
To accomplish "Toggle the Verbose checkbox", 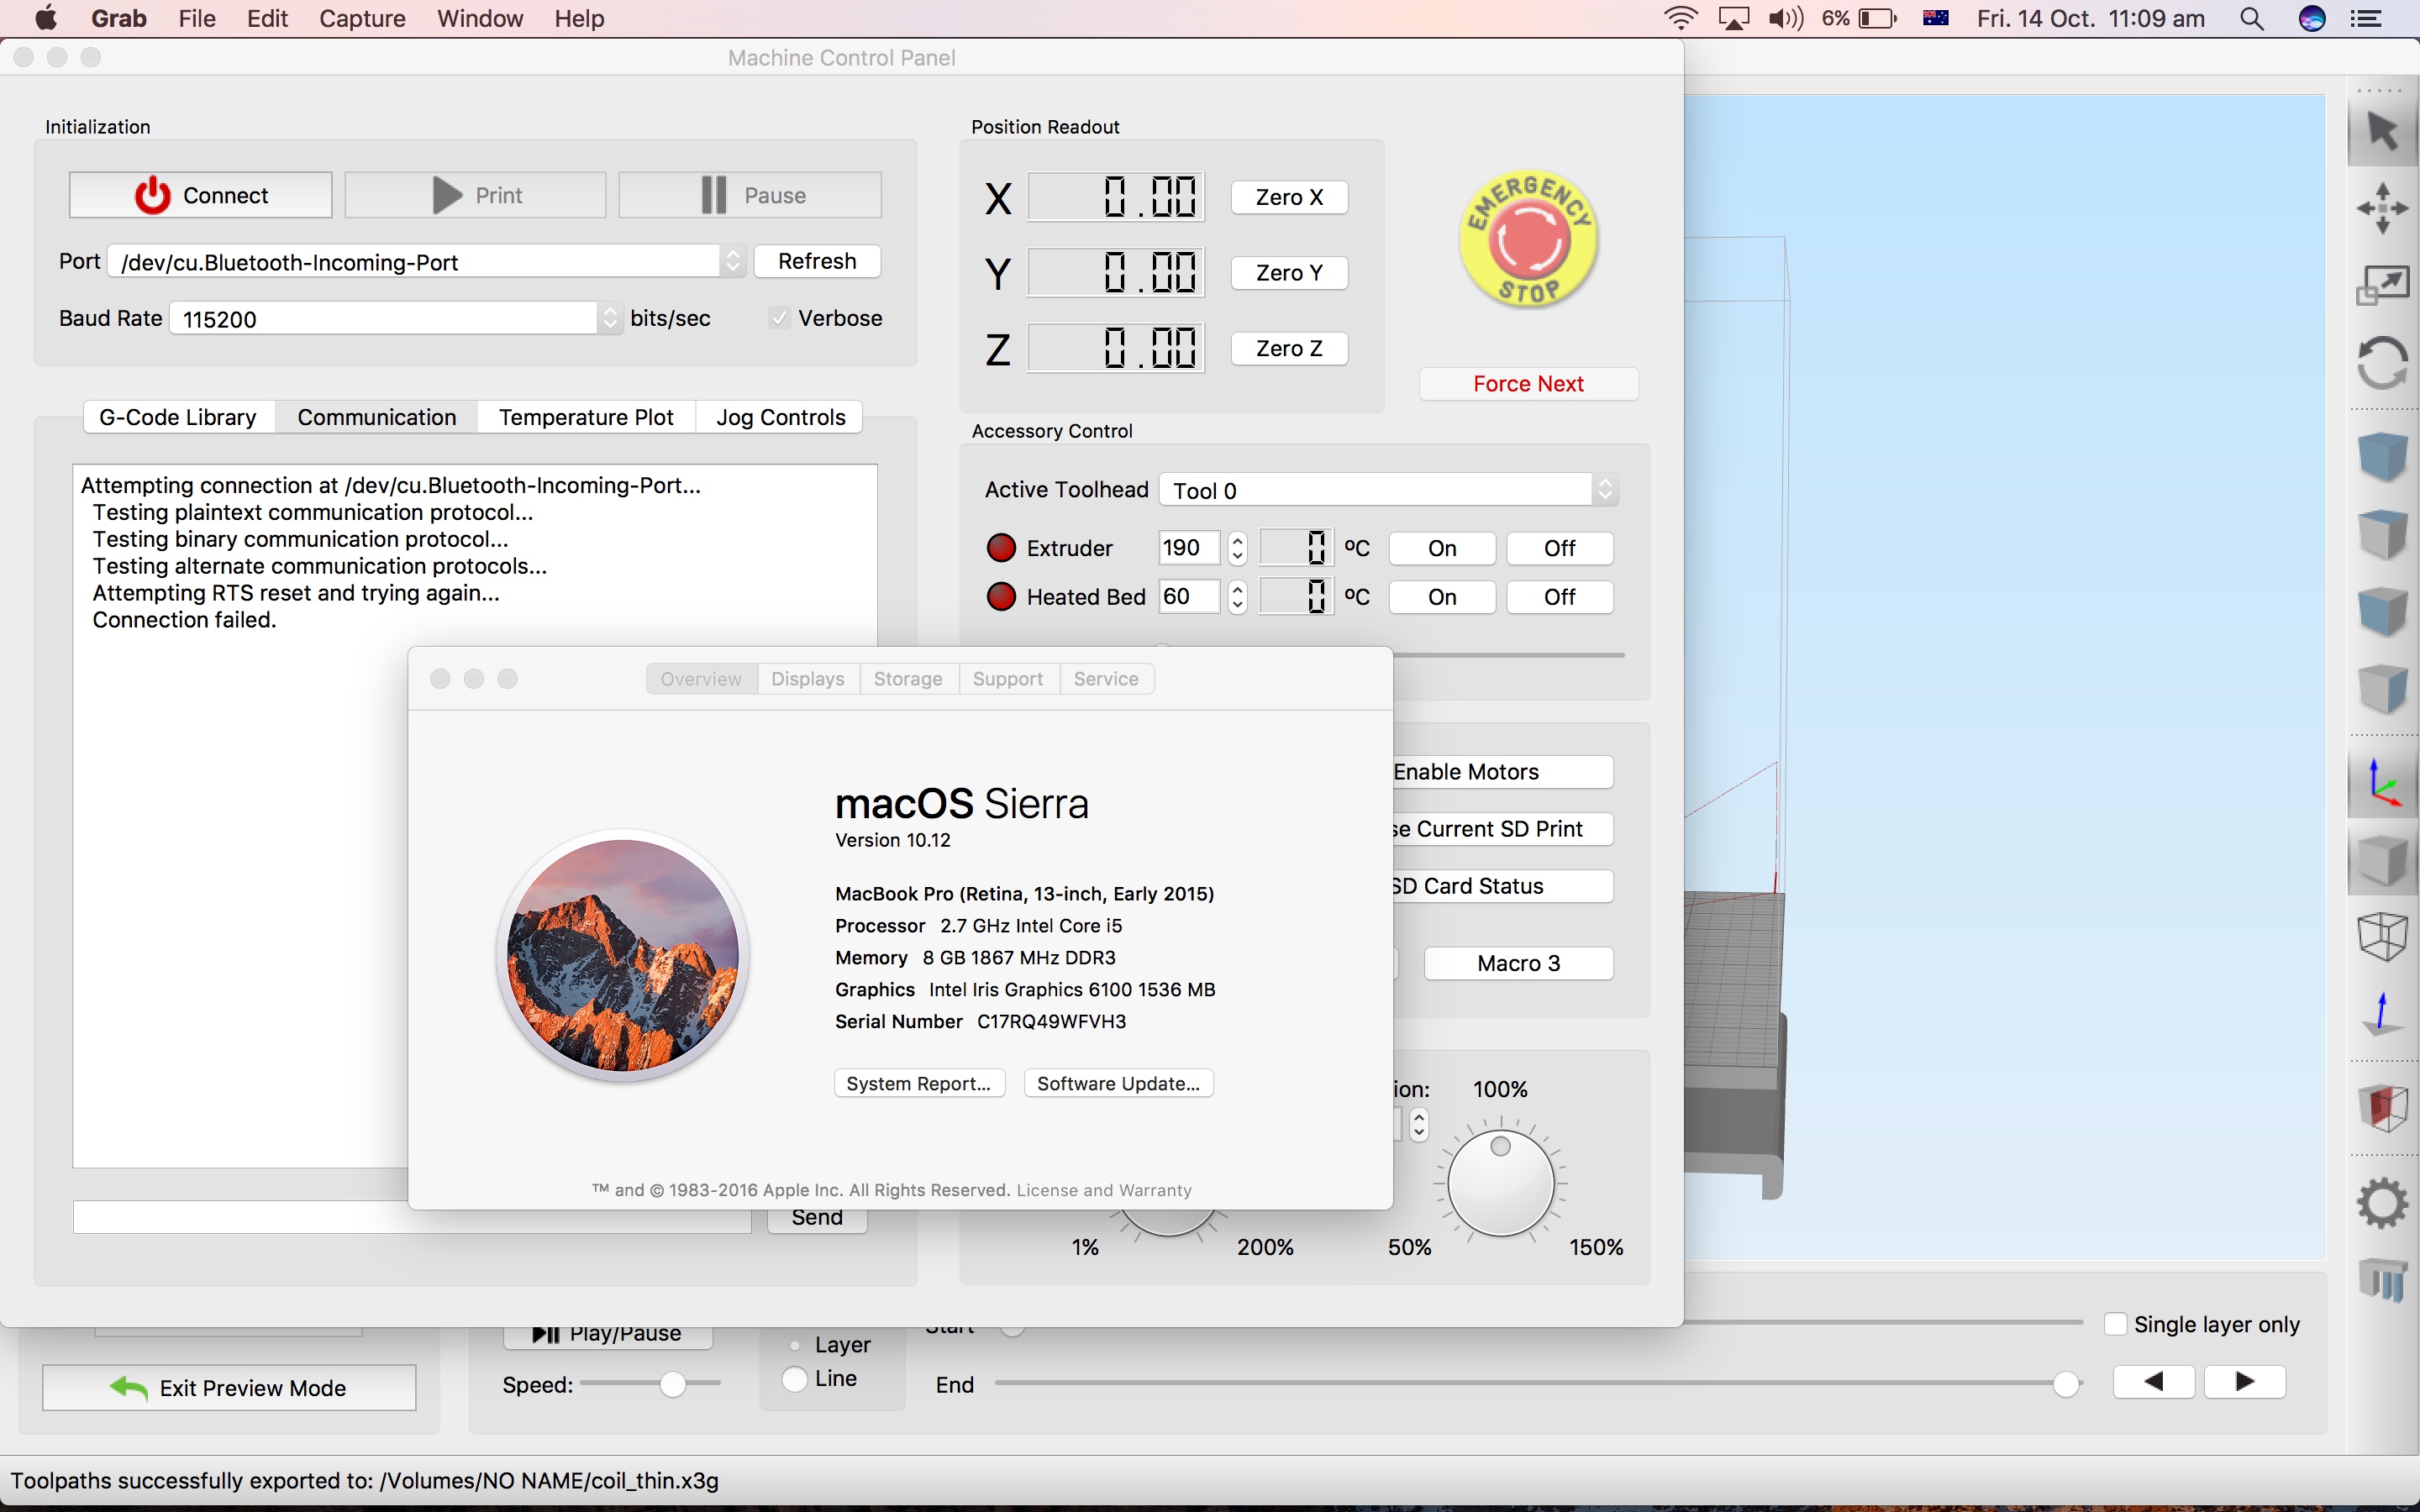I will pos(780,318).
